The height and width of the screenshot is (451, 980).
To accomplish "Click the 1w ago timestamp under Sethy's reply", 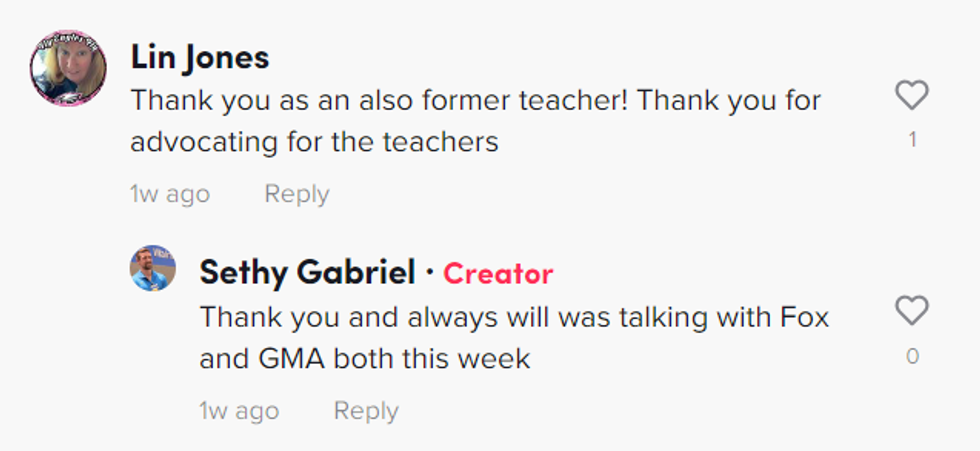I will (239, 411).
